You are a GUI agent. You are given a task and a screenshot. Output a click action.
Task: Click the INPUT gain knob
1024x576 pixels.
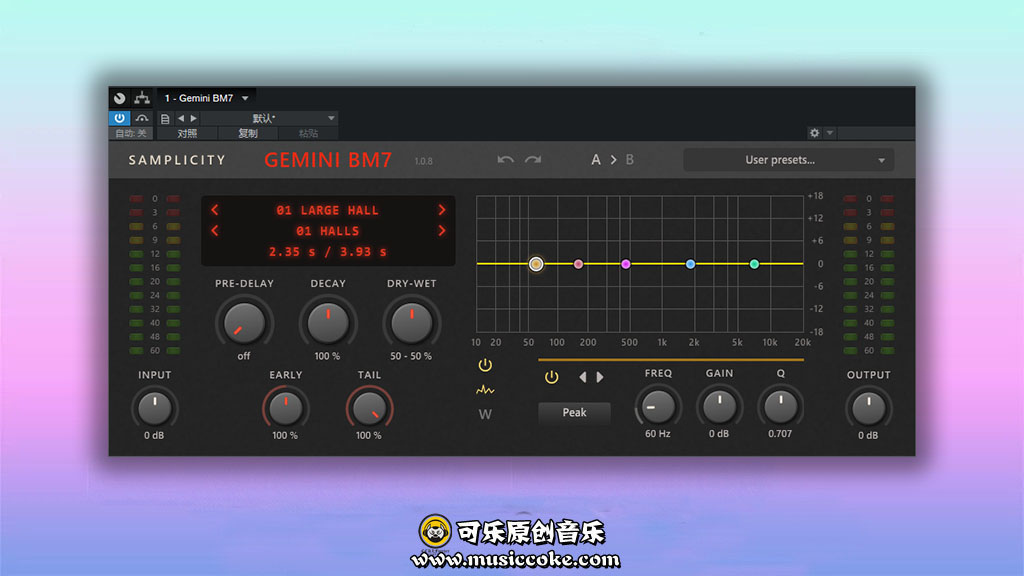[155, 408]
